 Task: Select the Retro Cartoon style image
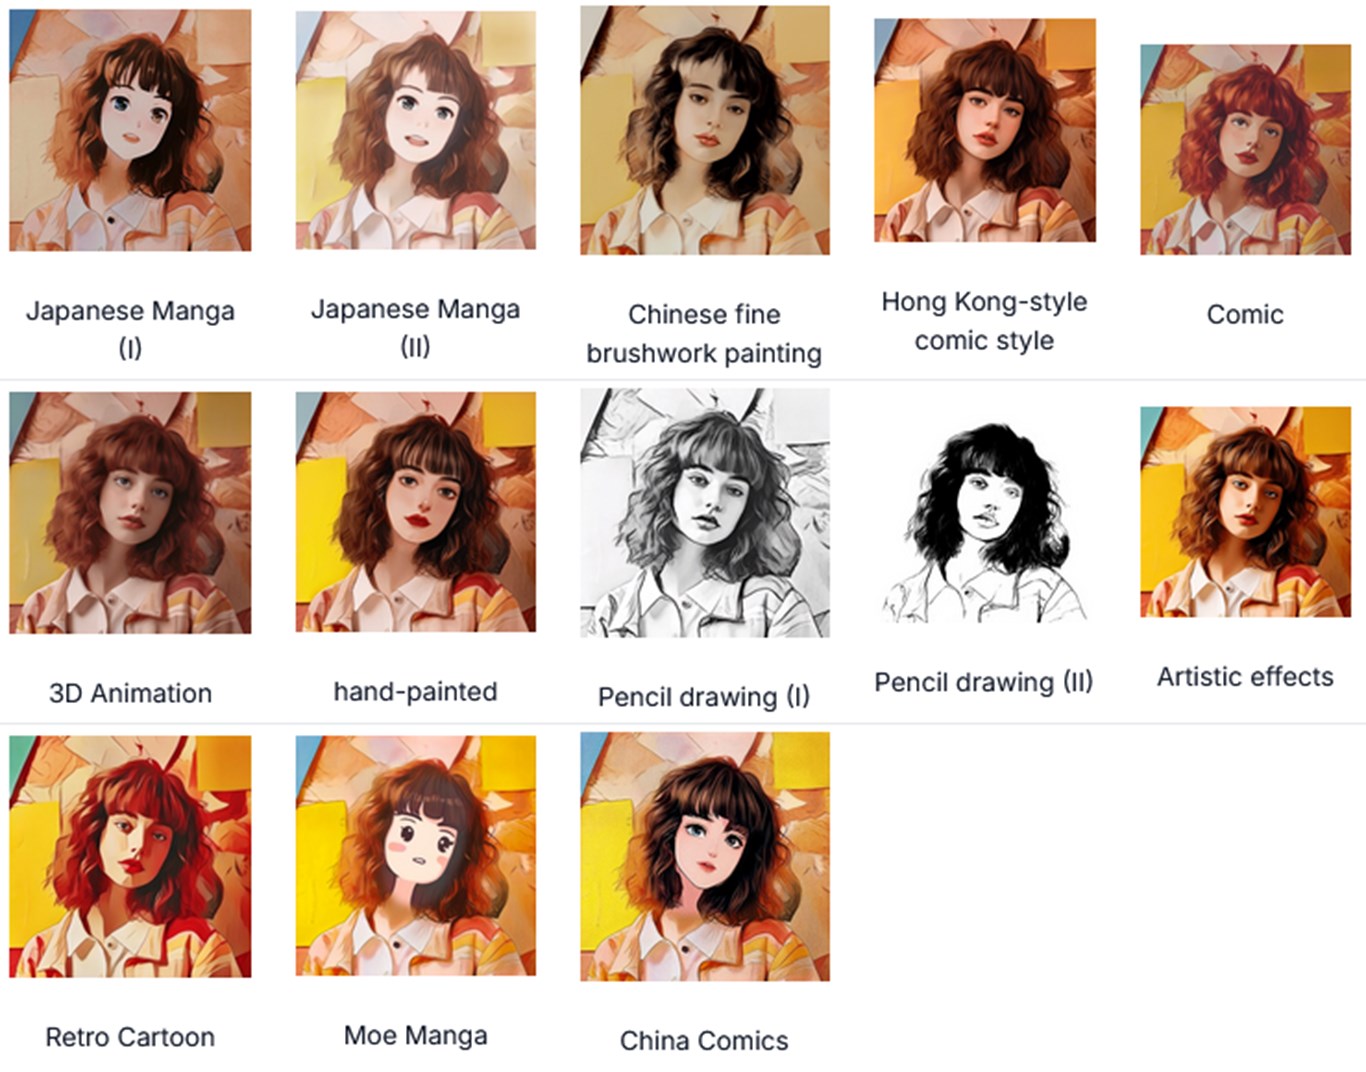(130, 856)
